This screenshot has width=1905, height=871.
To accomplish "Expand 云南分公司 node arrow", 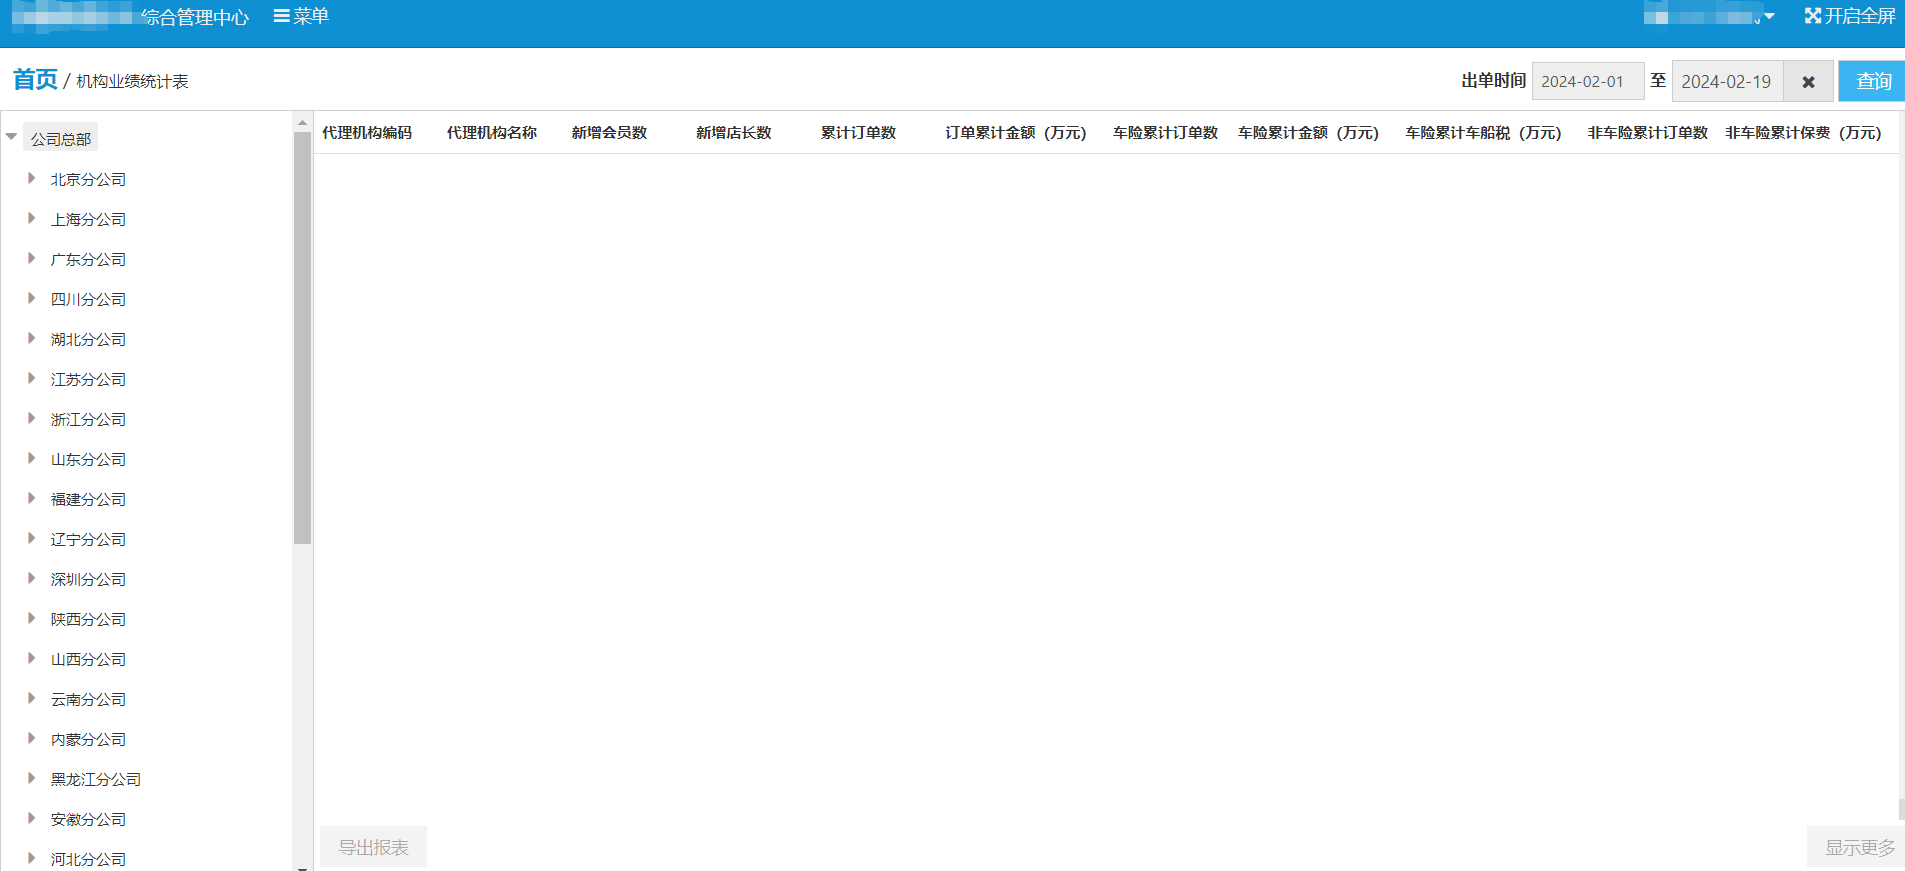I will tap(31, 698).
